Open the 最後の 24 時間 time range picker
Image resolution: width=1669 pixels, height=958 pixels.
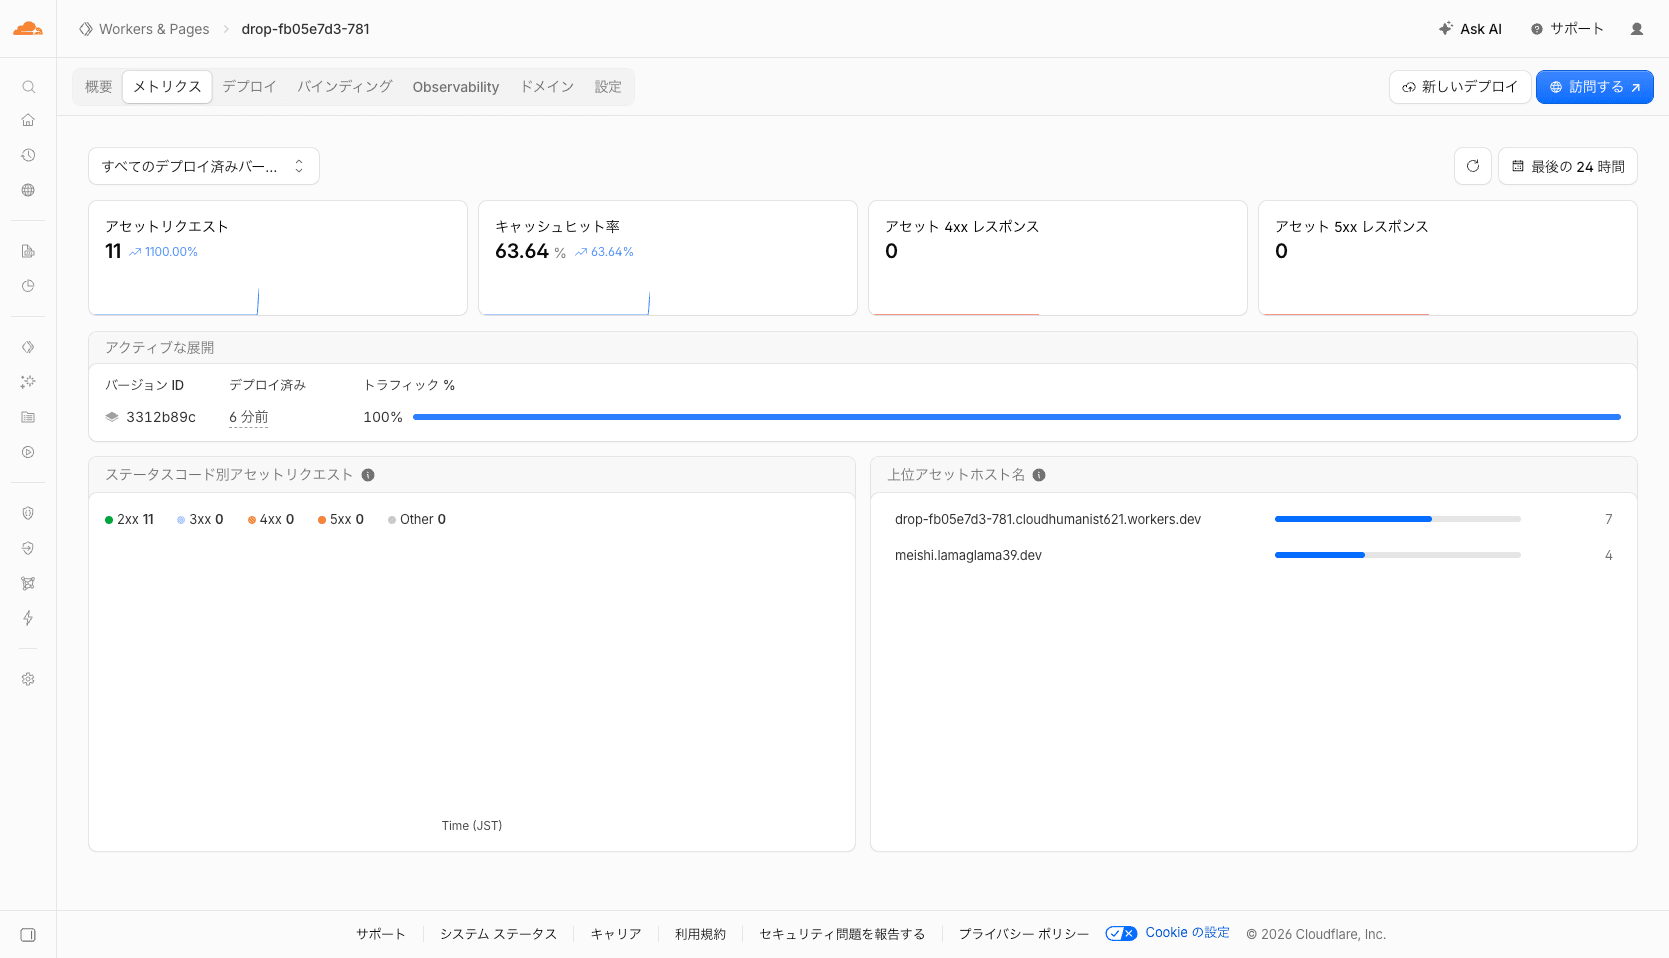coord(1568,166)
